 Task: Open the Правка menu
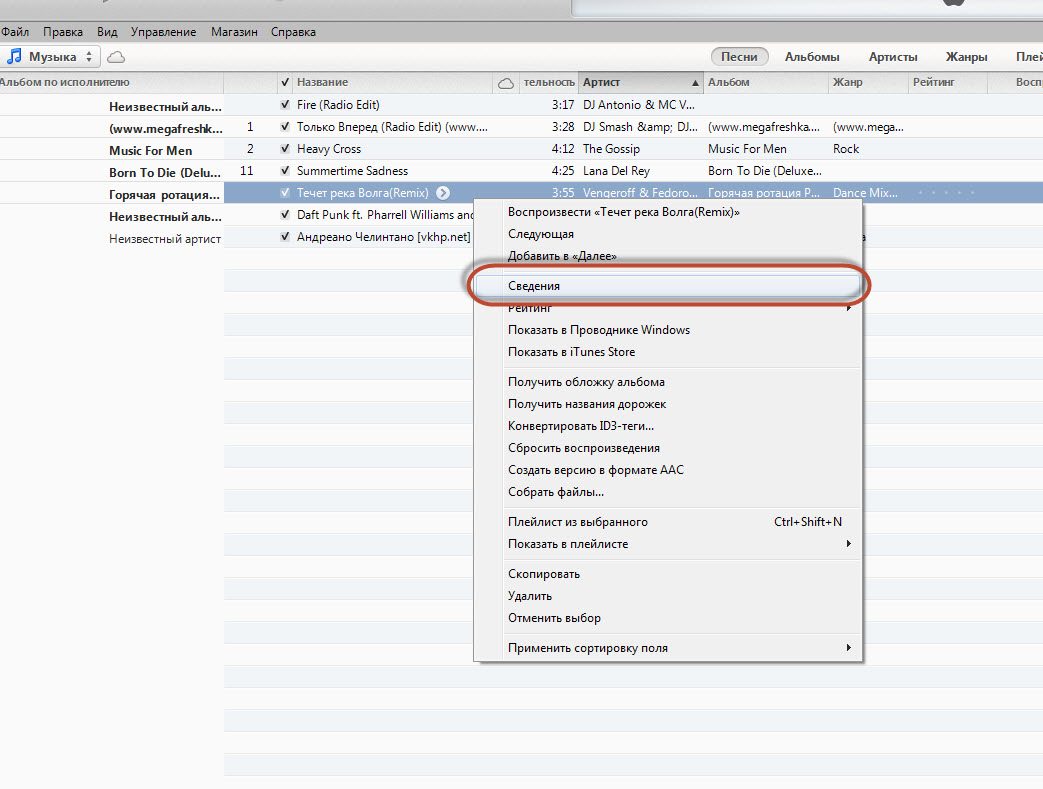(63, 32)
